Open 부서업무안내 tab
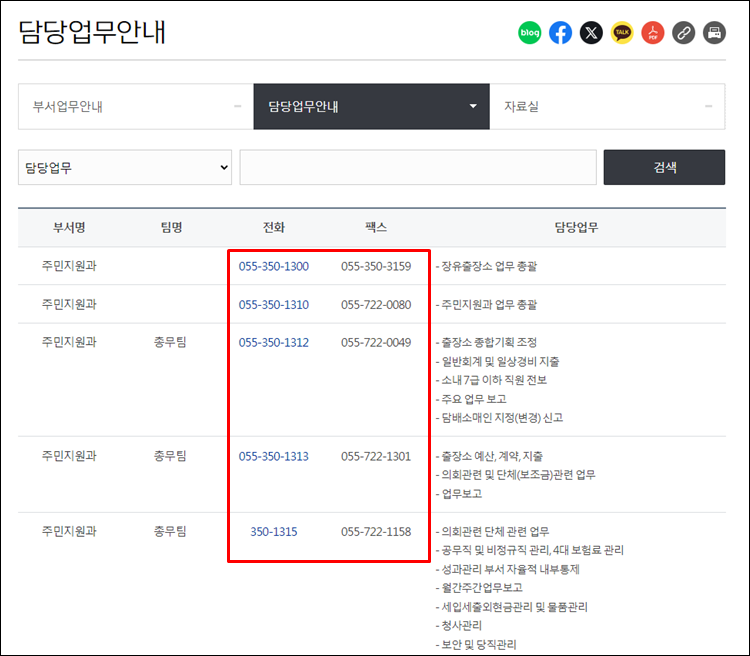The width and height of the screenshot is (750, 656). (x=136, y=107)
